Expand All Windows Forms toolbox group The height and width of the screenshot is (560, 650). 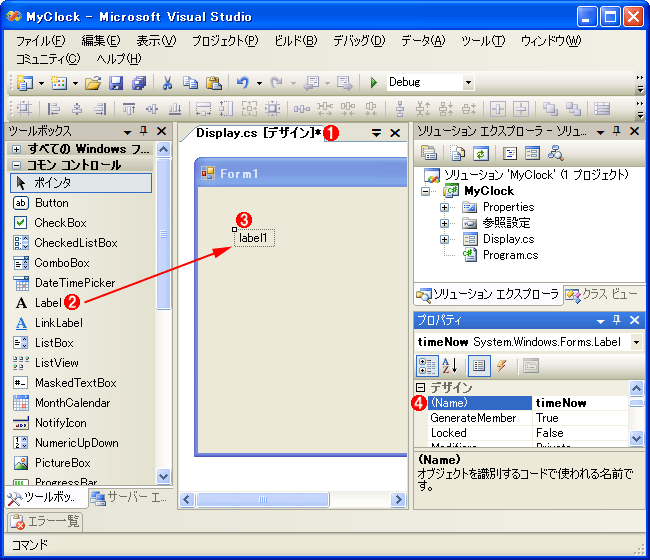tap(16, 149)
